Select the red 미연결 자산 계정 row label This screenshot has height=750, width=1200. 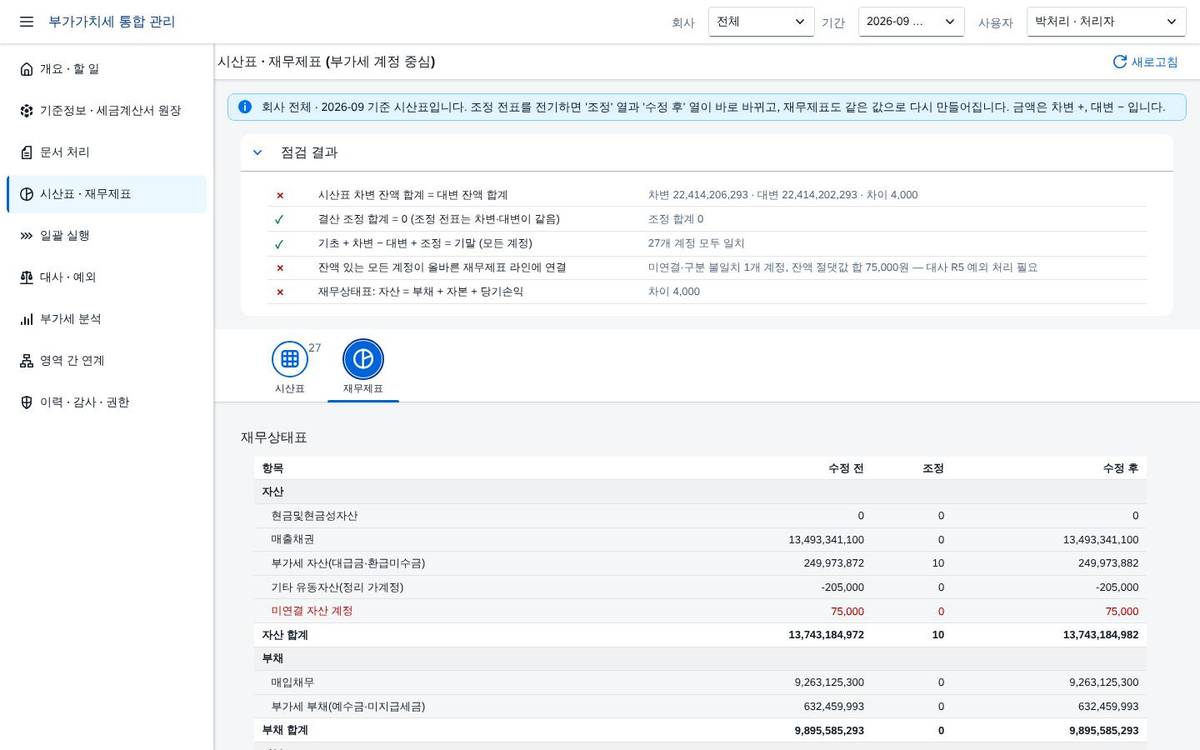312,611
